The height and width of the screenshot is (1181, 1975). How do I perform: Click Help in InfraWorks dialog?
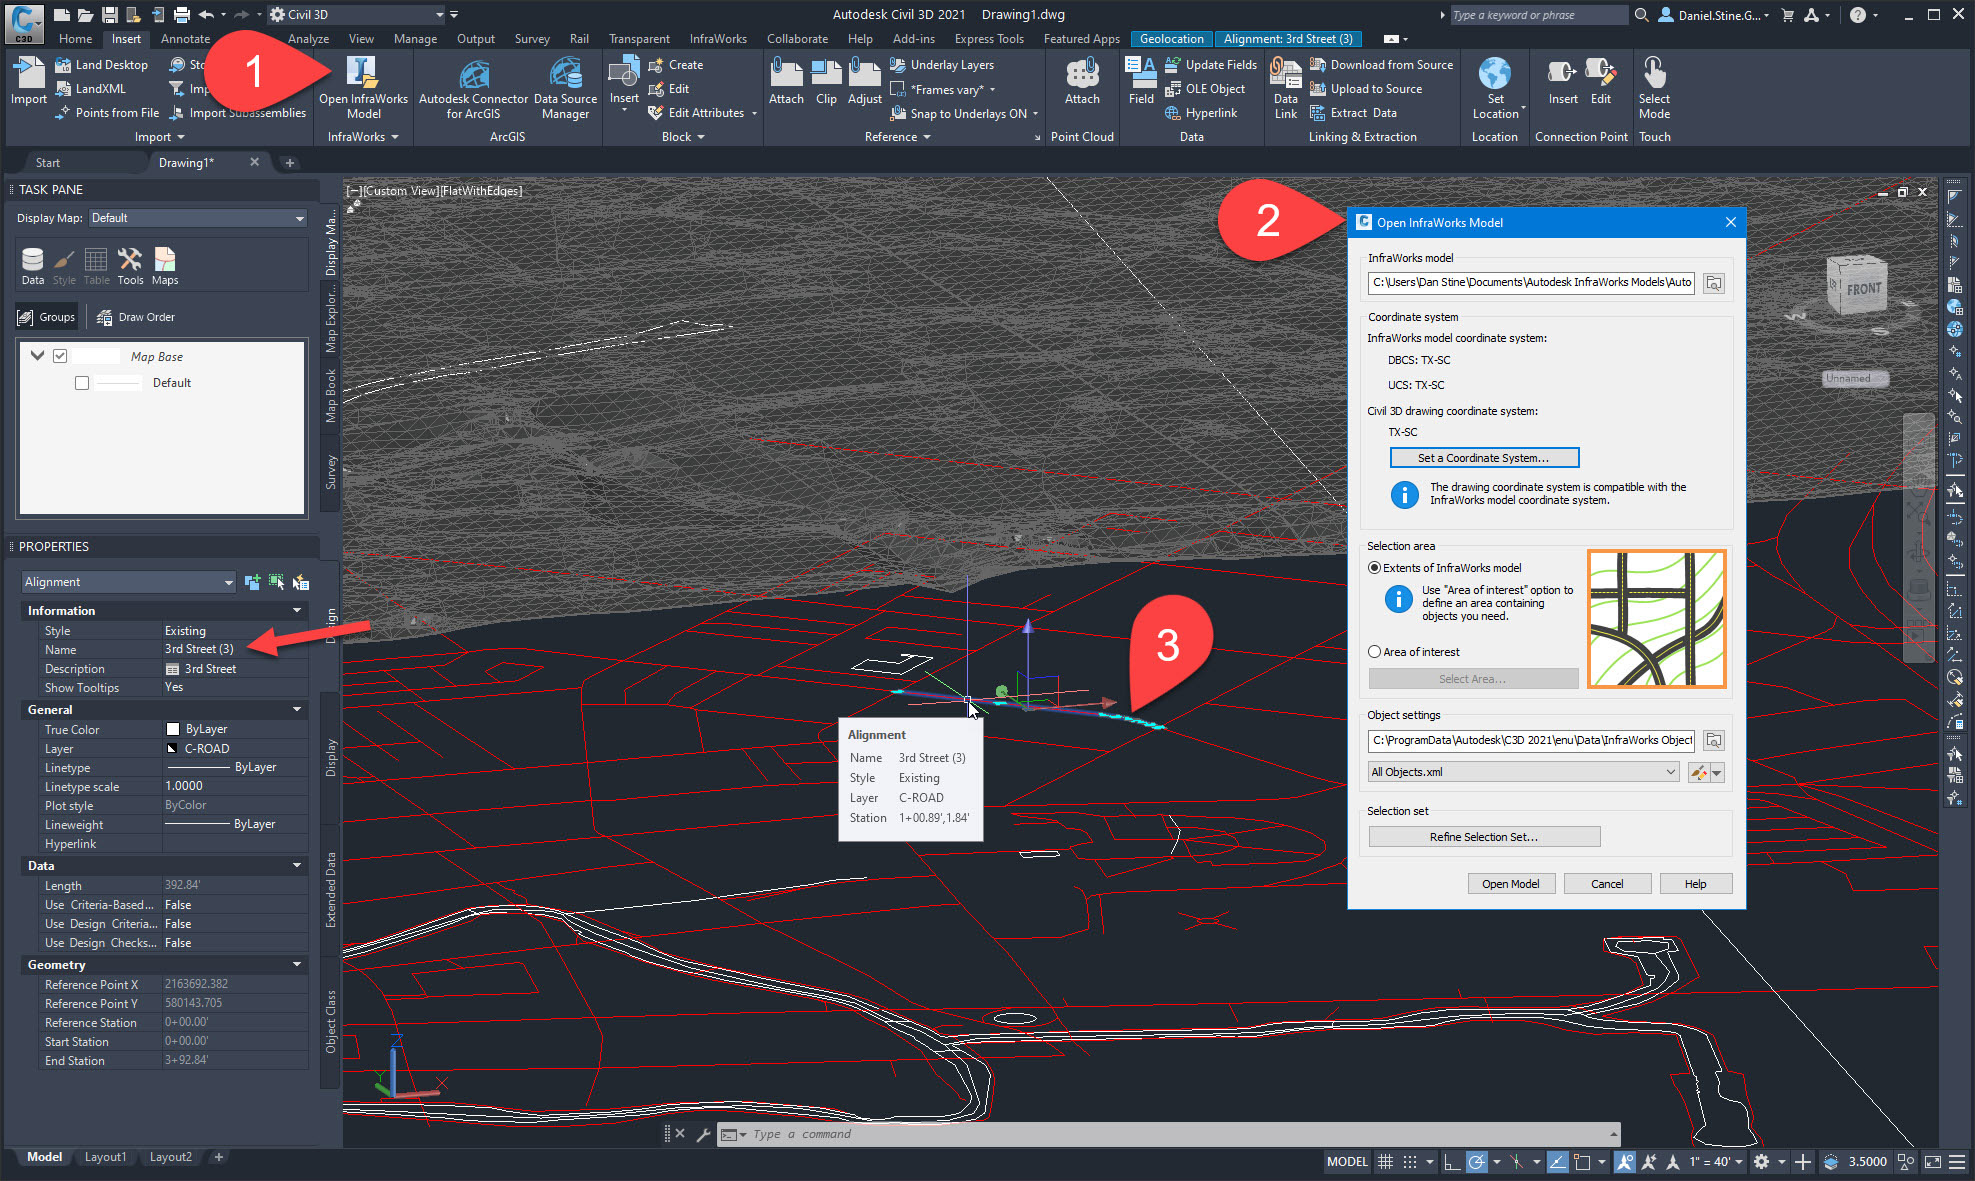click(x=1695, y=884)
